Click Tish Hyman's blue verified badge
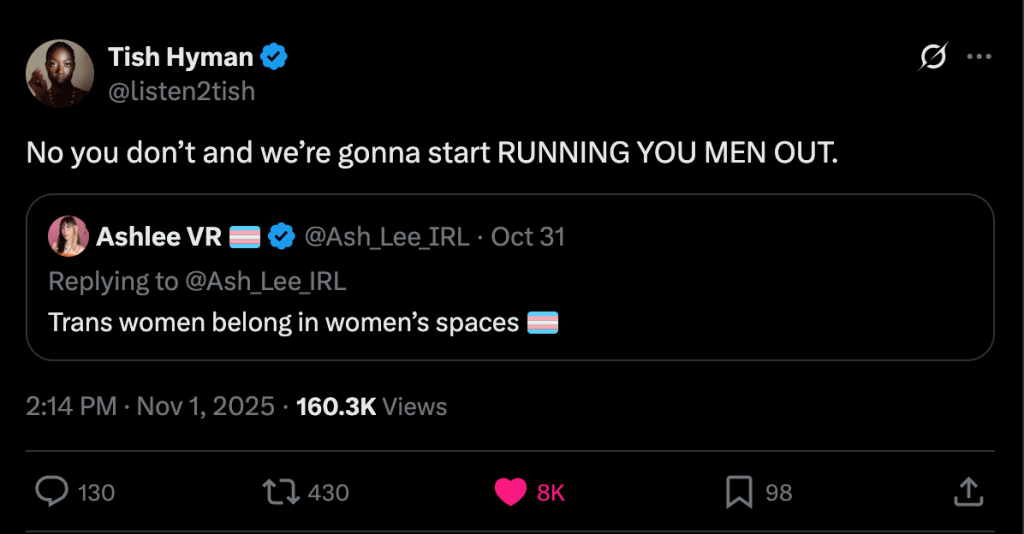This screenshot has width=1024, height=534. coord(275,58)
